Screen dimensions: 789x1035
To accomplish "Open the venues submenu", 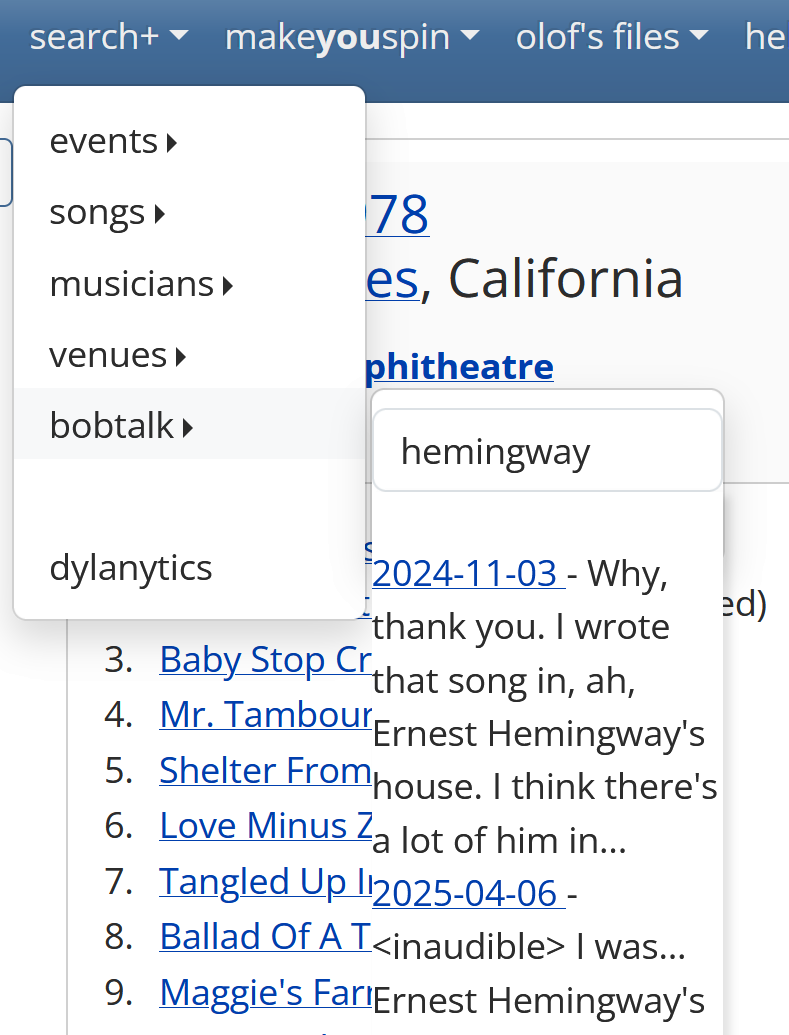I will point(118,355).
